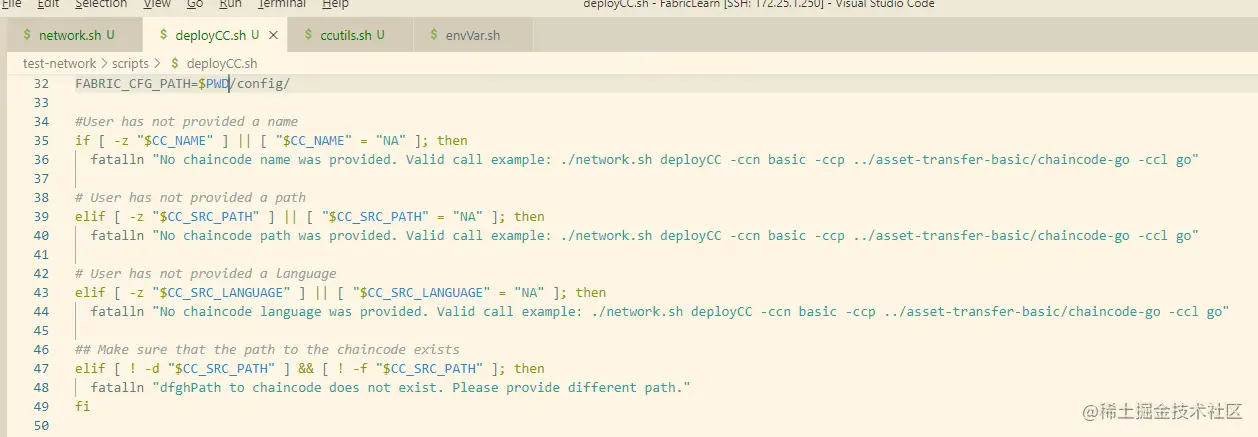Open the File menu
The width and height of the screenshot is (1258, 437).
11,4
